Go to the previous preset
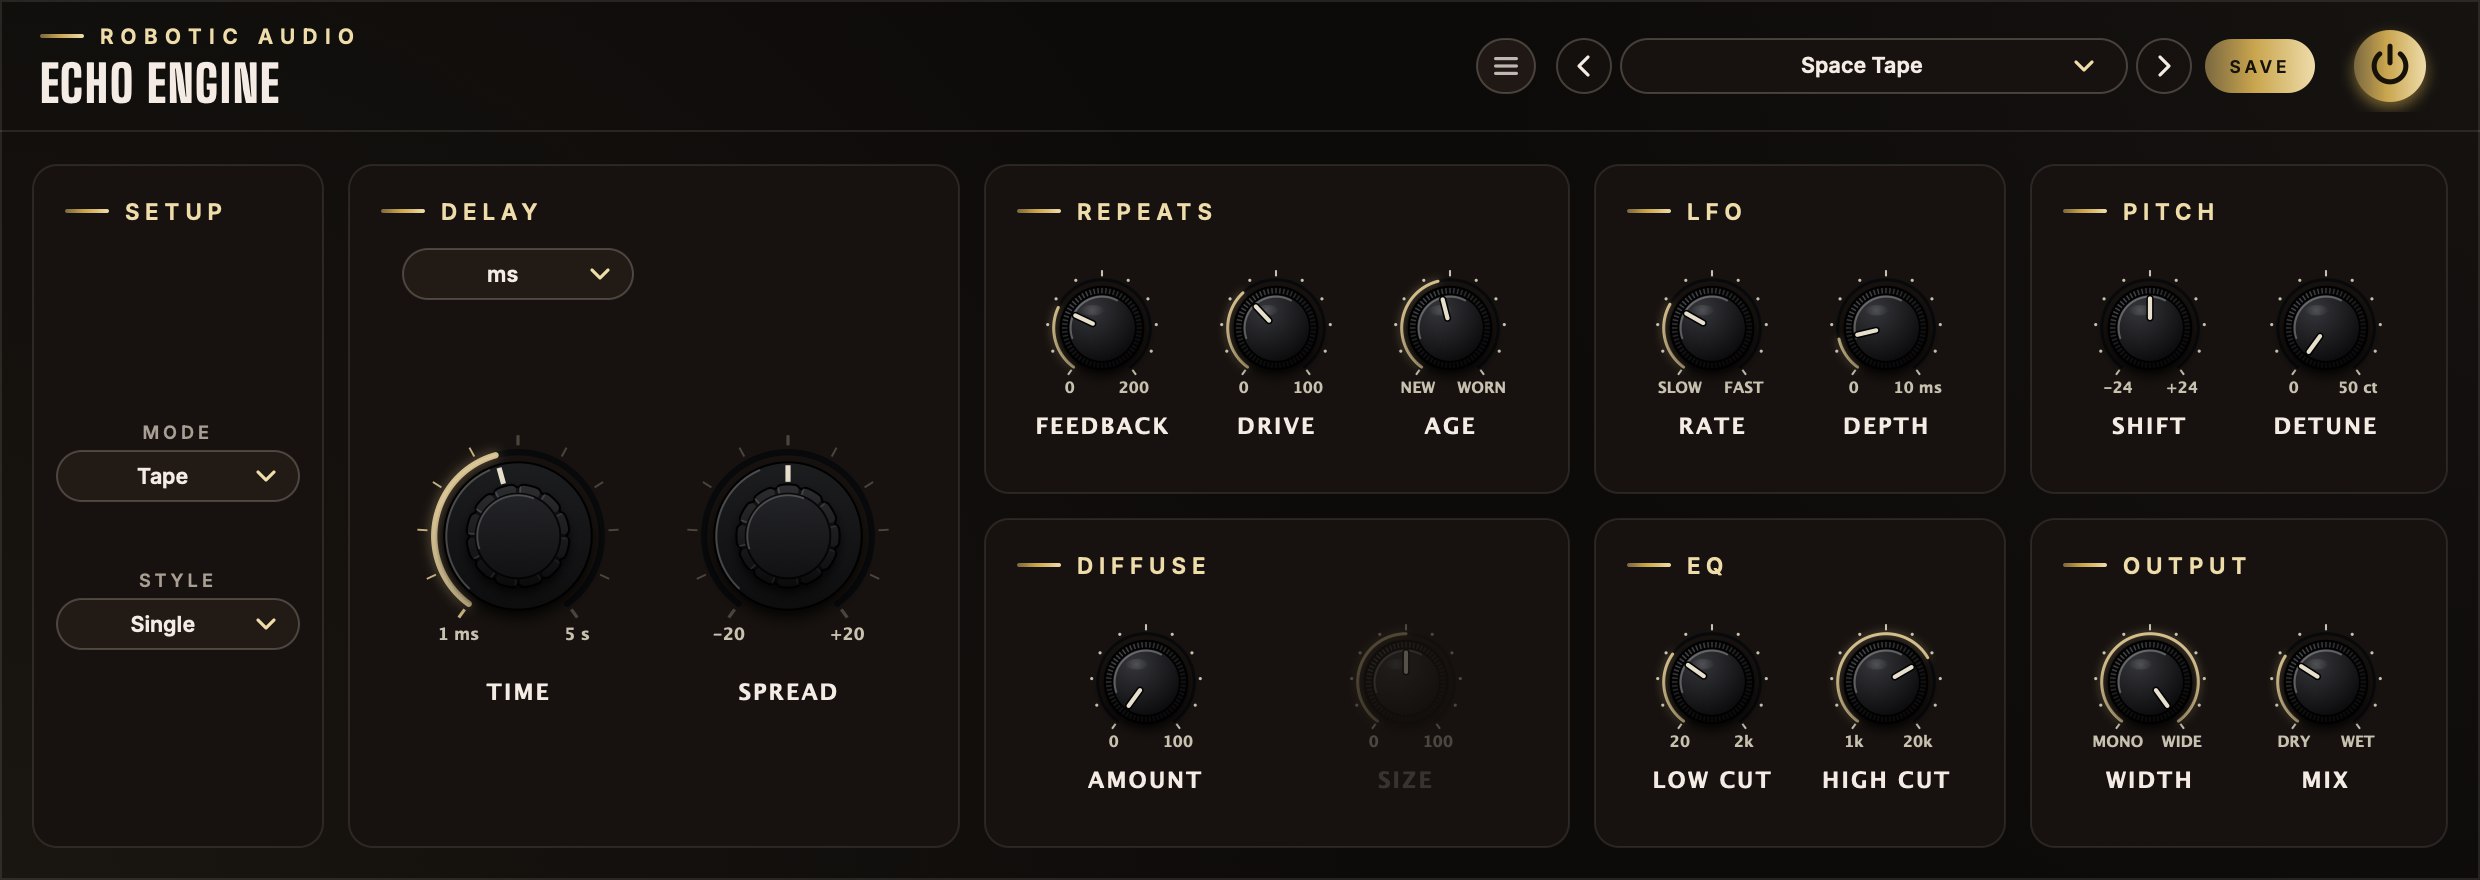 point(1583,66)
